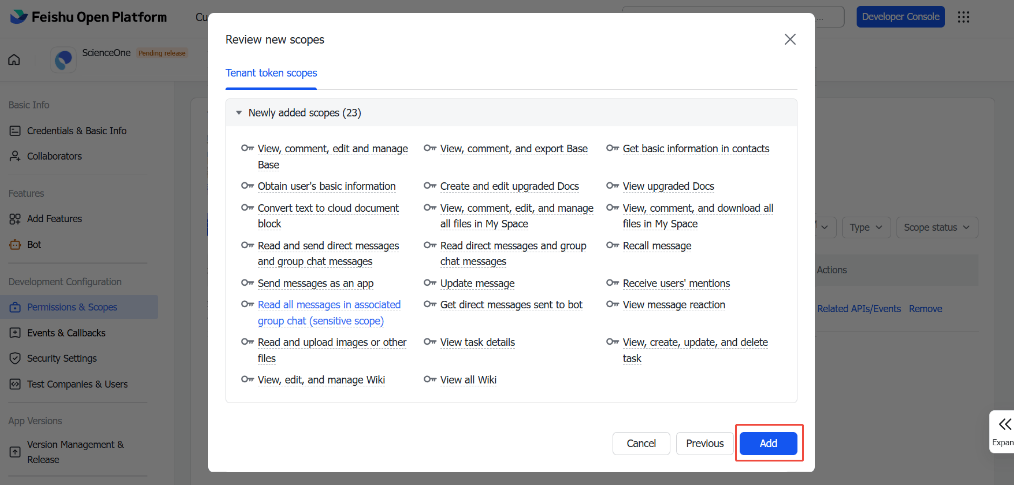Click the Previous button

coord(705,444)
